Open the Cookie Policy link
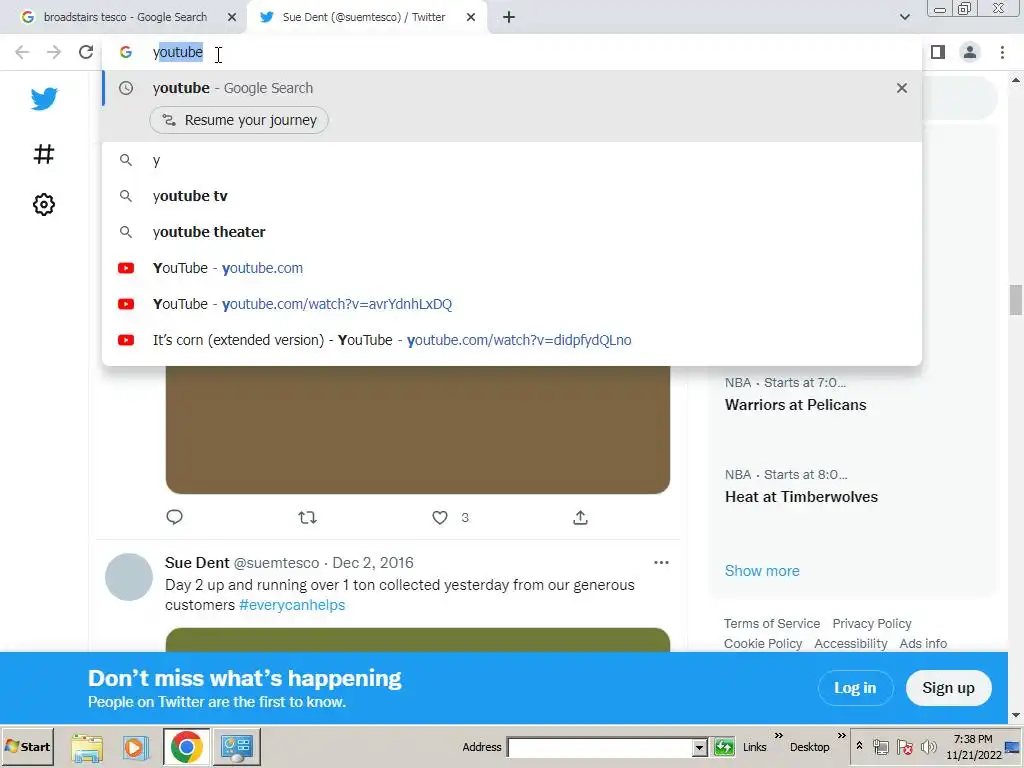 coord(763,643)
